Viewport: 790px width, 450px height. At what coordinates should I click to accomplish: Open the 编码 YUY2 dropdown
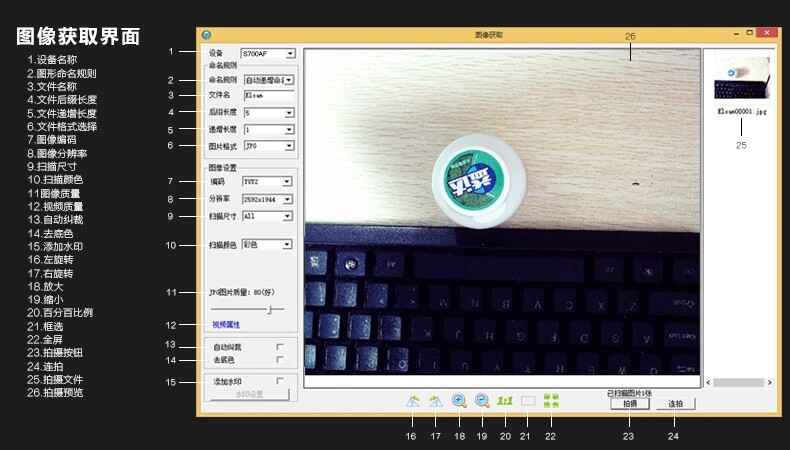(267, 181)
